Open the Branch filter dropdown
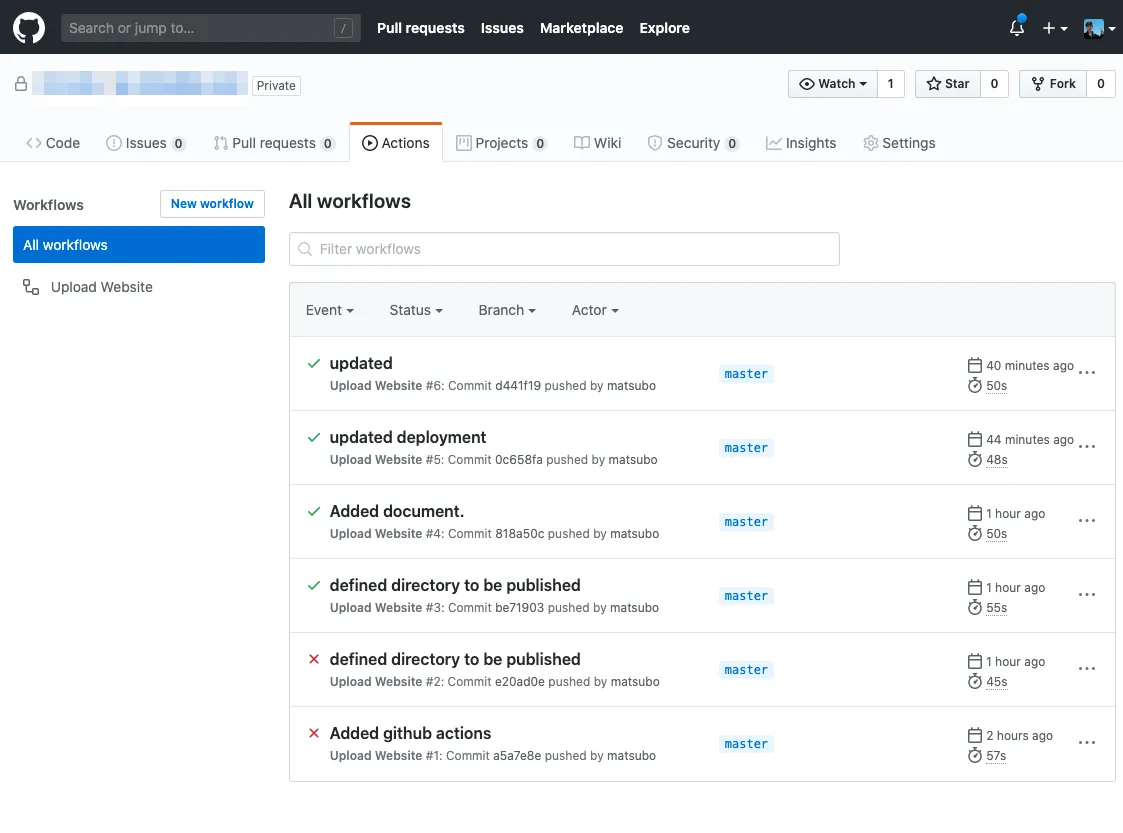Image resolution: width=1123 pixels, height=833 pixels. tap(507, 310)
